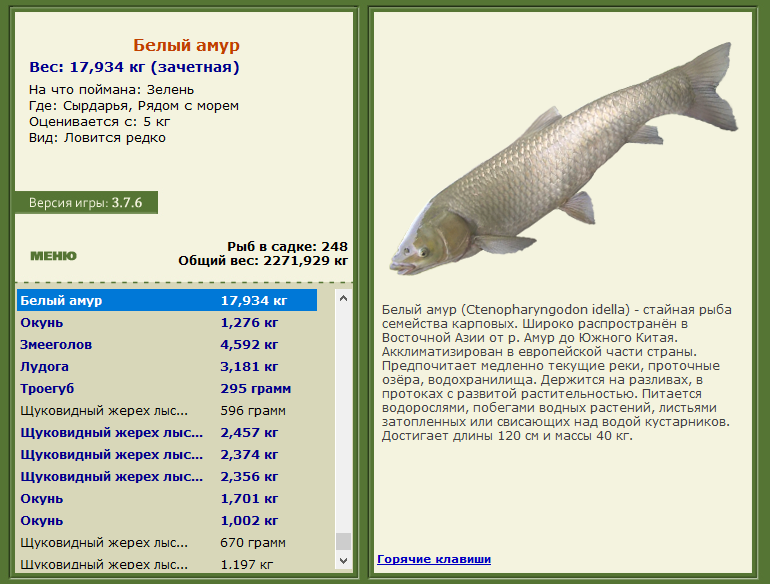
Task: Select Окунь 1,701 кг entry
Action: (167, 499)
